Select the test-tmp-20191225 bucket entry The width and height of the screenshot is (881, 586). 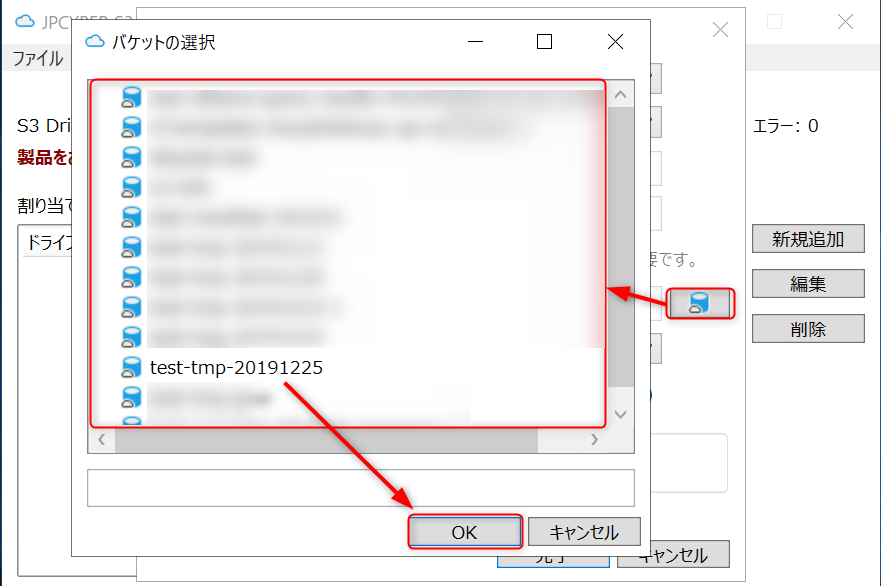237,367
